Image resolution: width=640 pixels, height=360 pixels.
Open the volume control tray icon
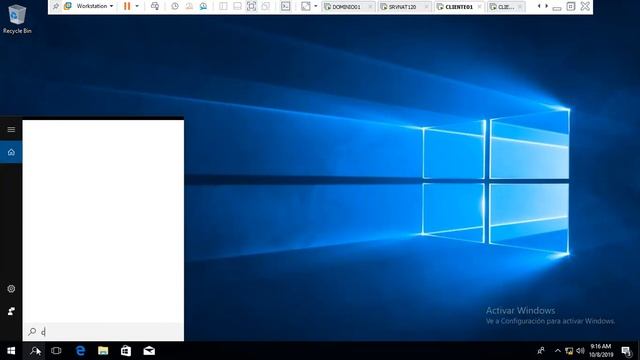coord(580,351)
